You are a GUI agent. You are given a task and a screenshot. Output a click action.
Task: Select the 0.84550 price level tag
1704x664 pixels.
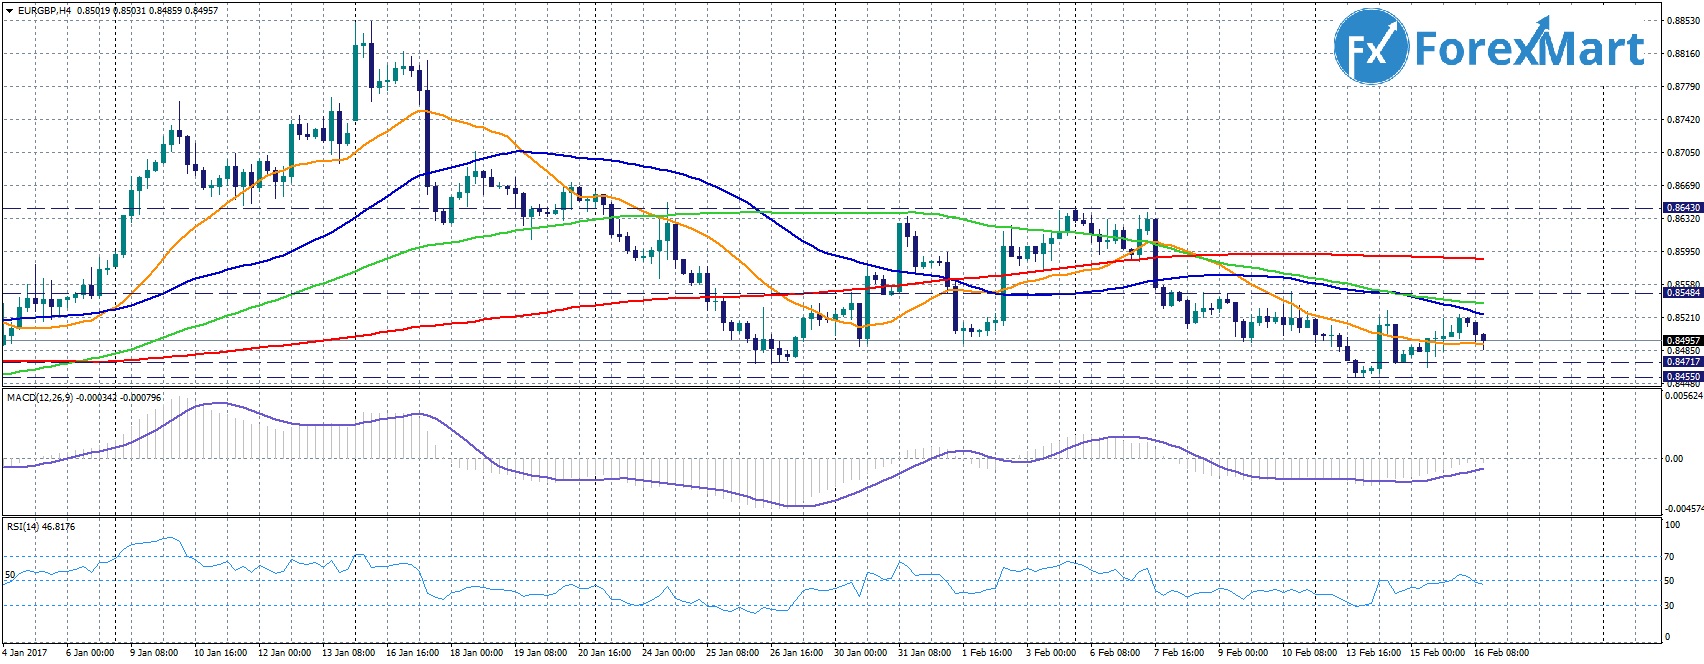click(1682, 377)
